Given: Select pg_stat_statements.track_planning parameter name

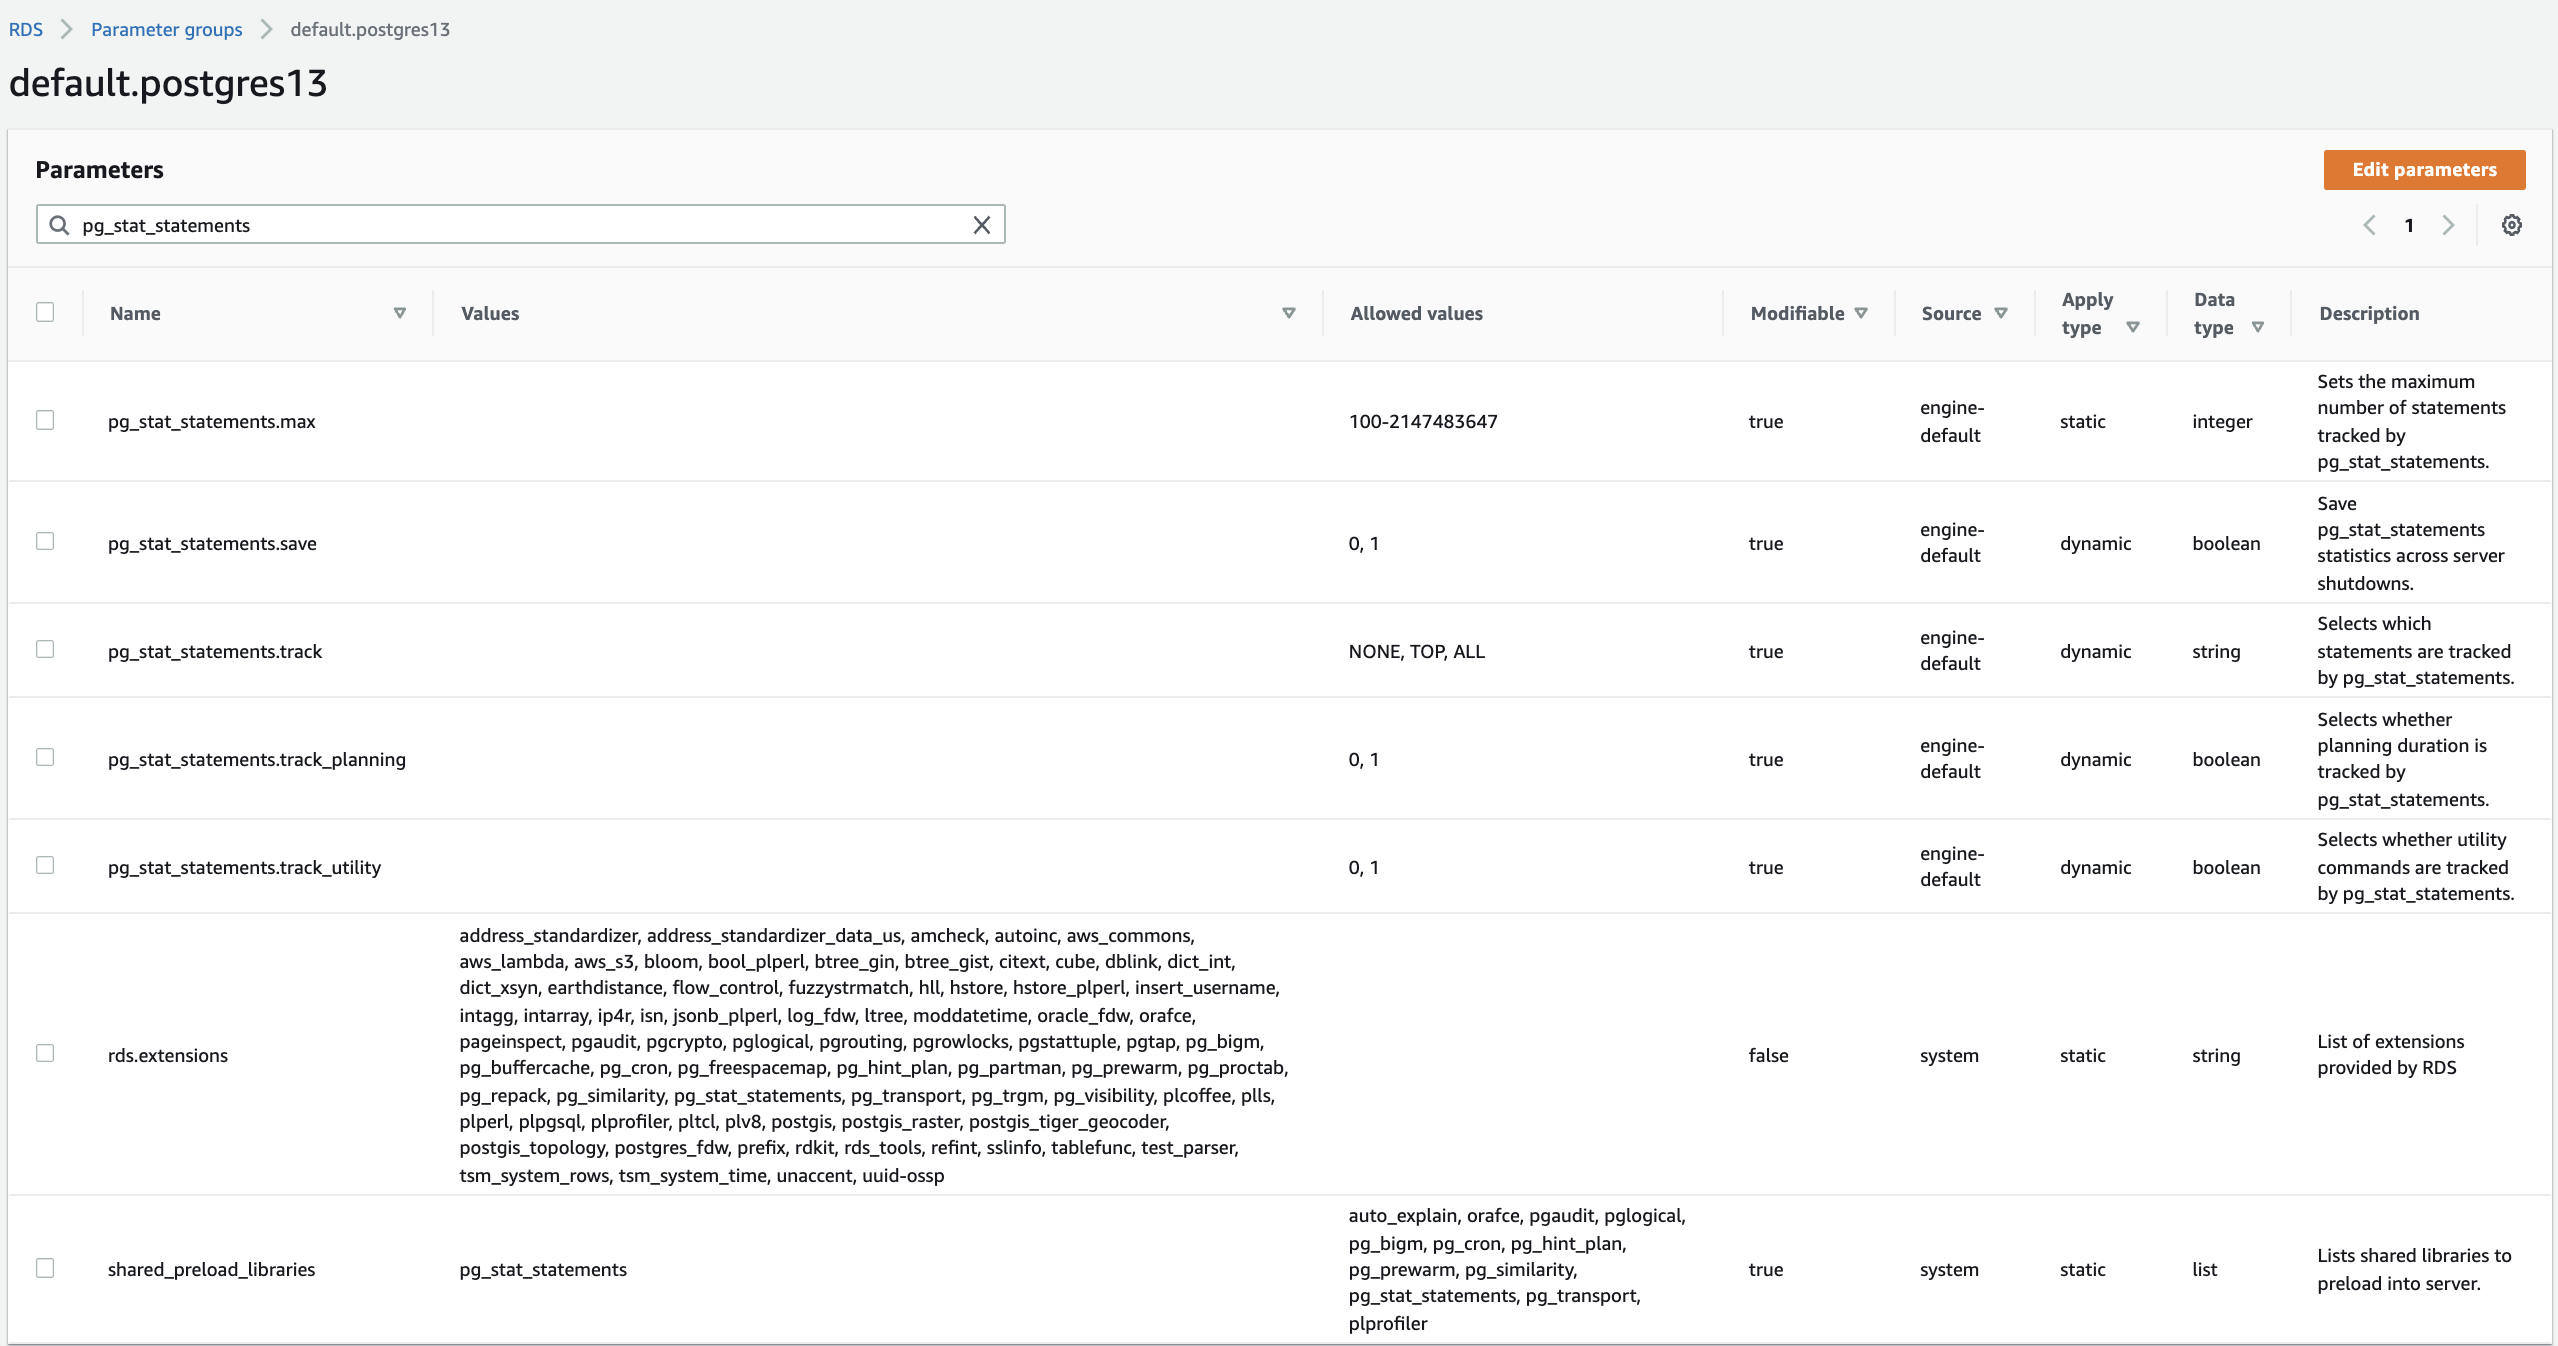Looking at the screenshot, I should tap(257, 760).
